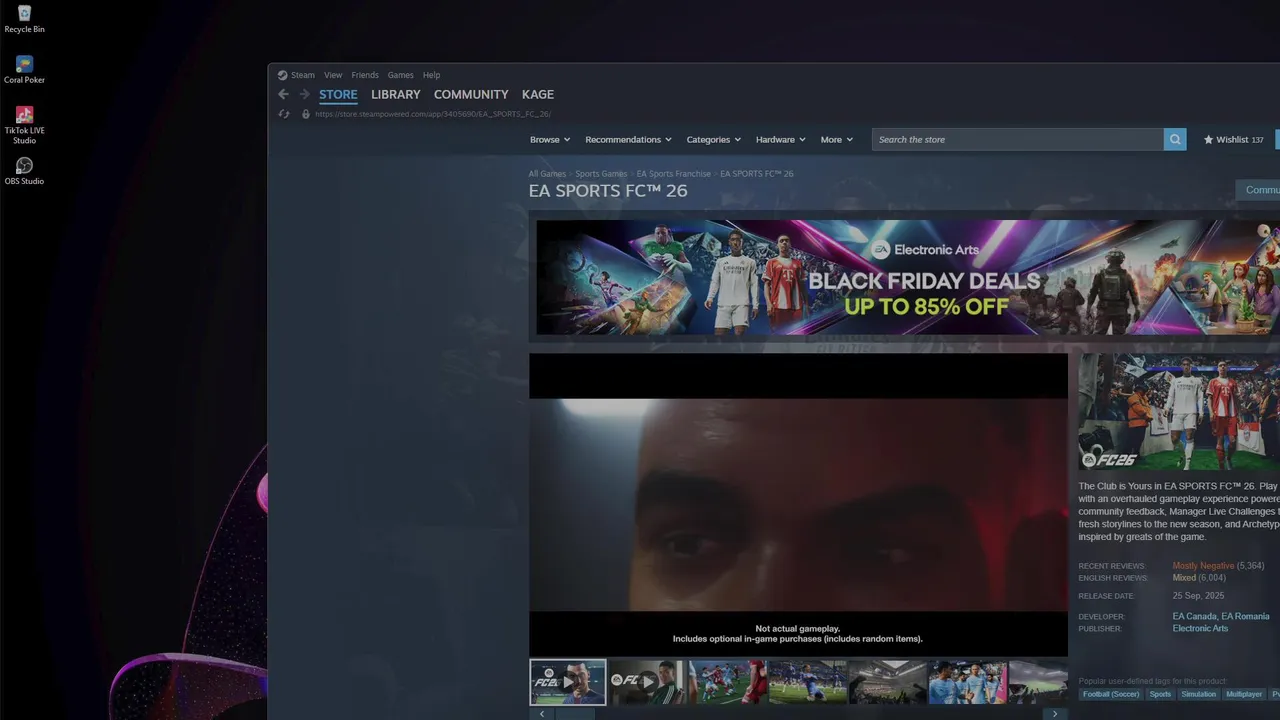
Task: Select first trailer thumbnail in strip
Action: (x=567, y=682)
